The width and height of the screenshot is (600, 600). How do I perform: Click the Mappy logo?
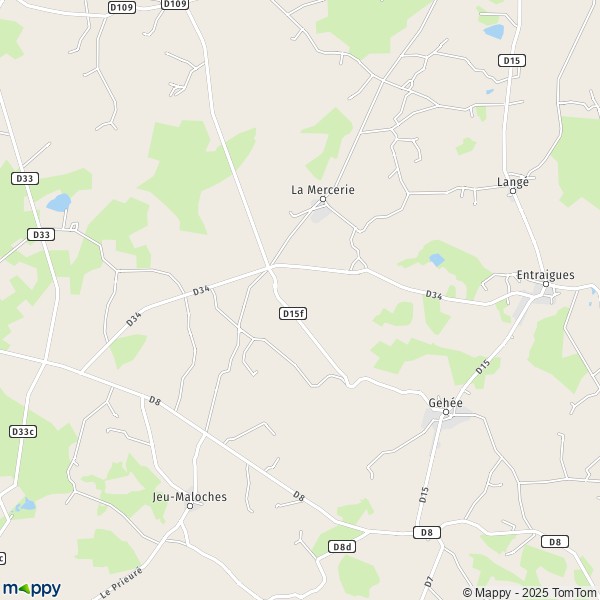[x=32, y=589]
